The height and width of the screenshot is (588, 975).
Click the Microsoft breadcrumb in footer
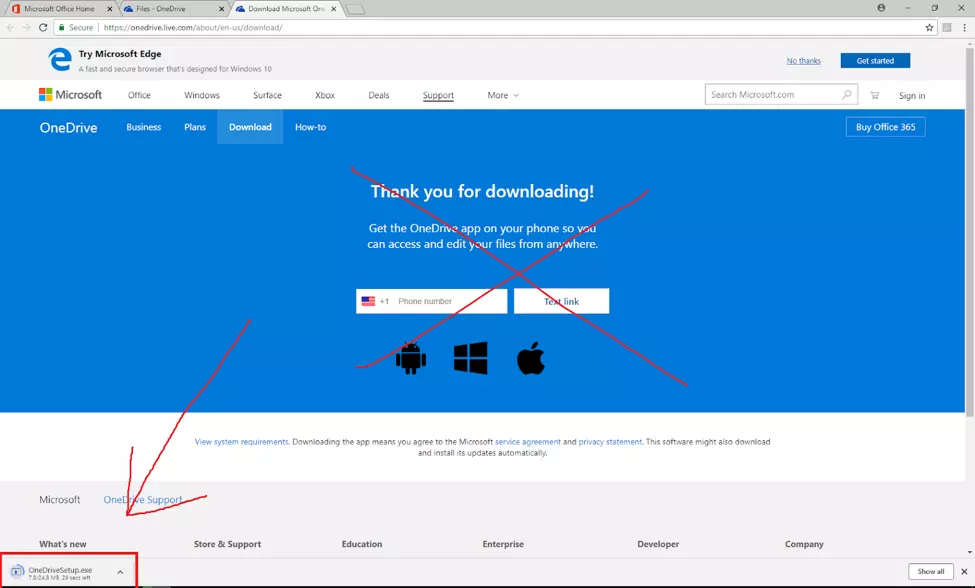(x=60, y=500)
